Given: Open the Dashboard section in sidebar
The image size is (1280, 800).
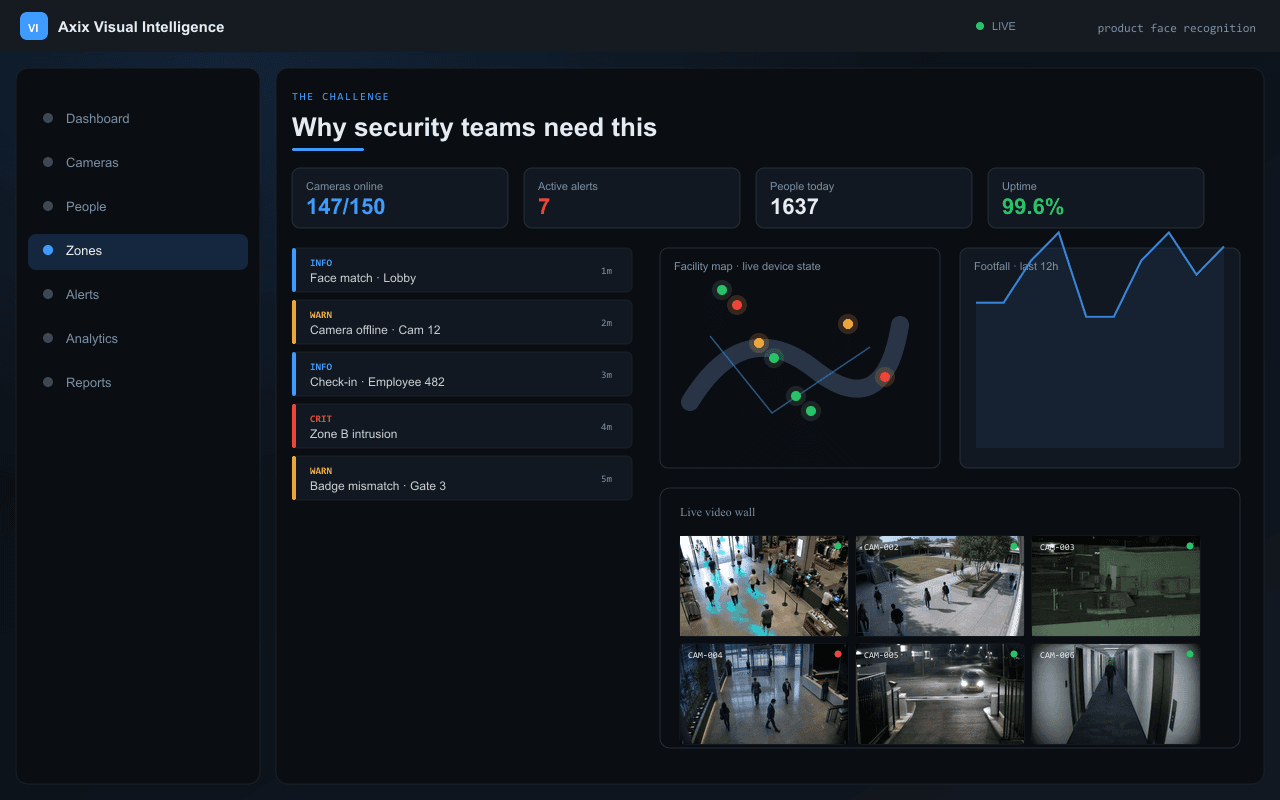Looking at the screenshot, I should tap(138, 118).
